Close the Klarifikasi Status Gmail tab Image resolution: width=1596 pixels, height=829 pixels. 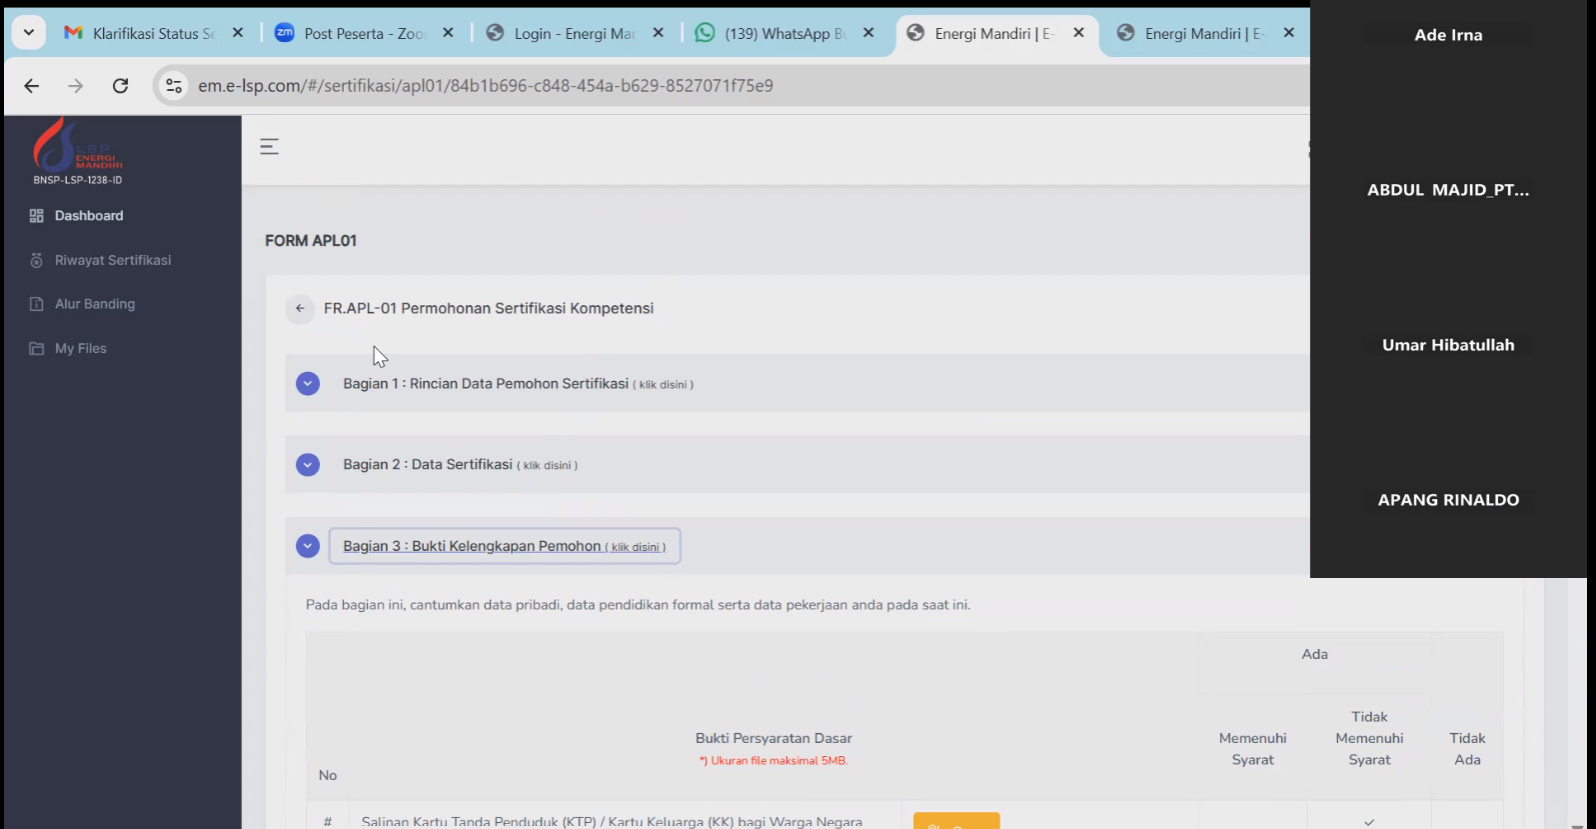coord(238,33)
